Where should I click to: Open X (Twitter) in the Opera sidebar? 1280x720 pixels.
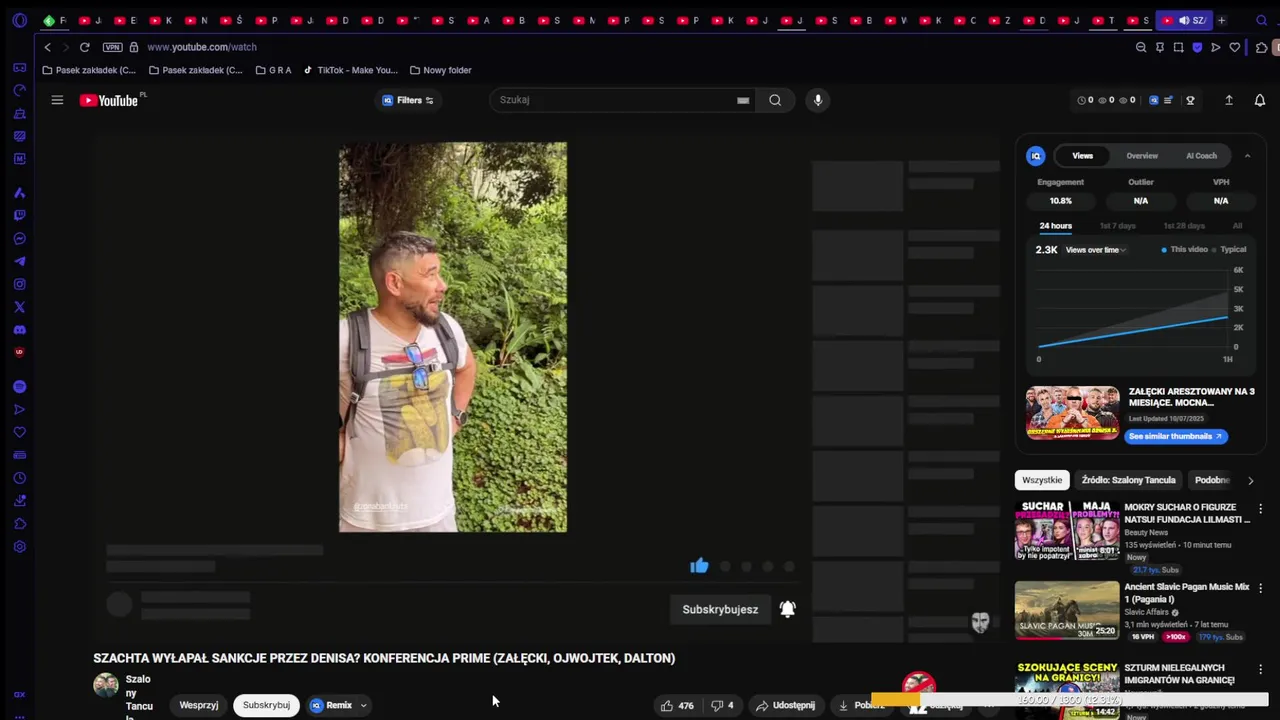pos(19,307)
